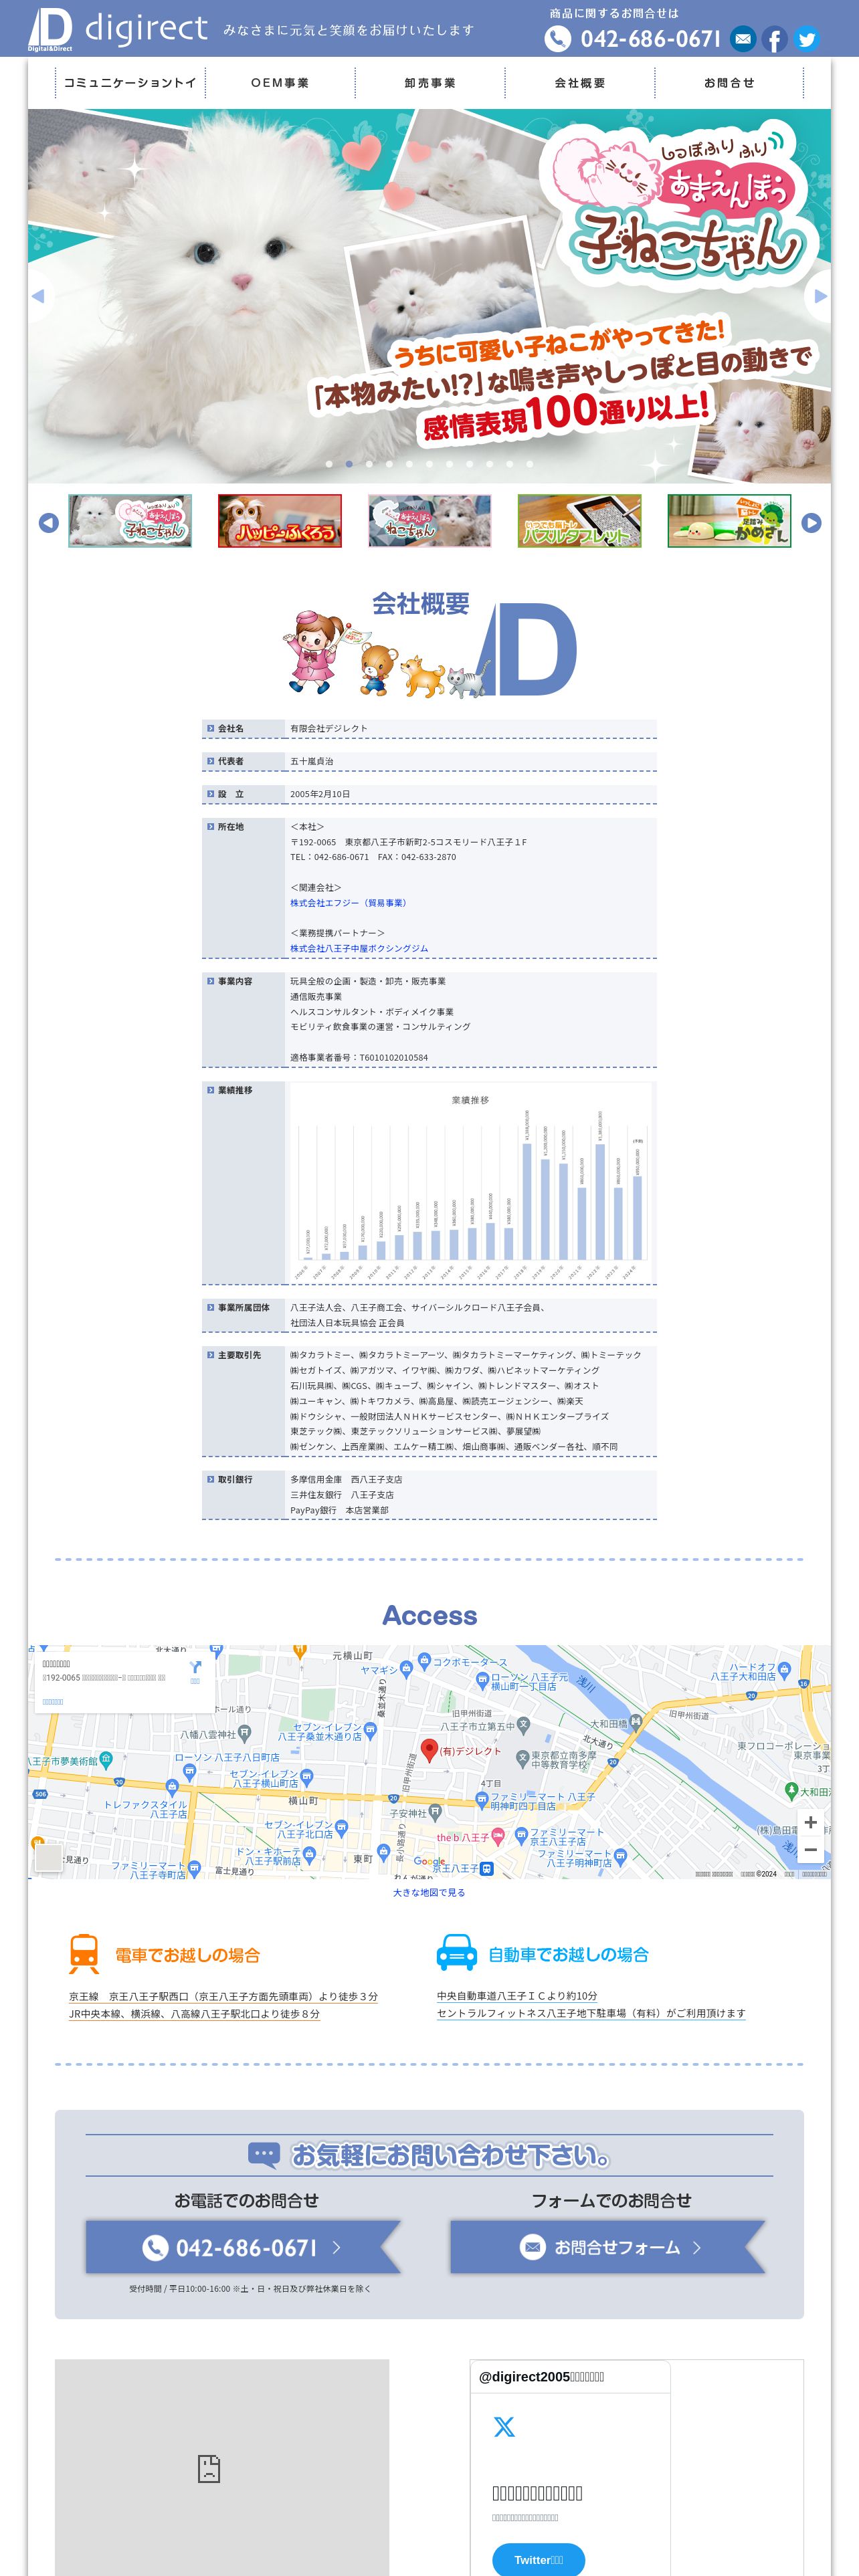Open かめさん thumbnail banner
The image size is (859, 2576).
[x=729, y=521]
